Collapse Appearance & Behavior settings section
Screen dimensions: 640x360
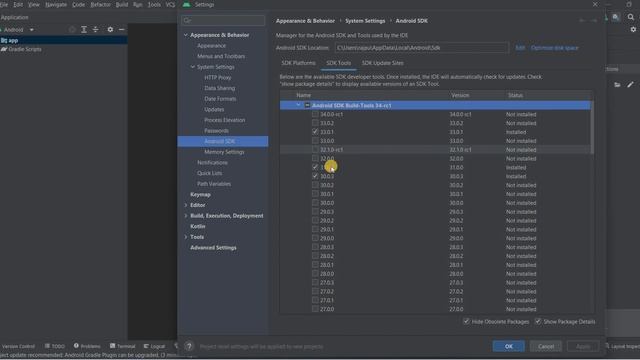click(x=186, y=35)
